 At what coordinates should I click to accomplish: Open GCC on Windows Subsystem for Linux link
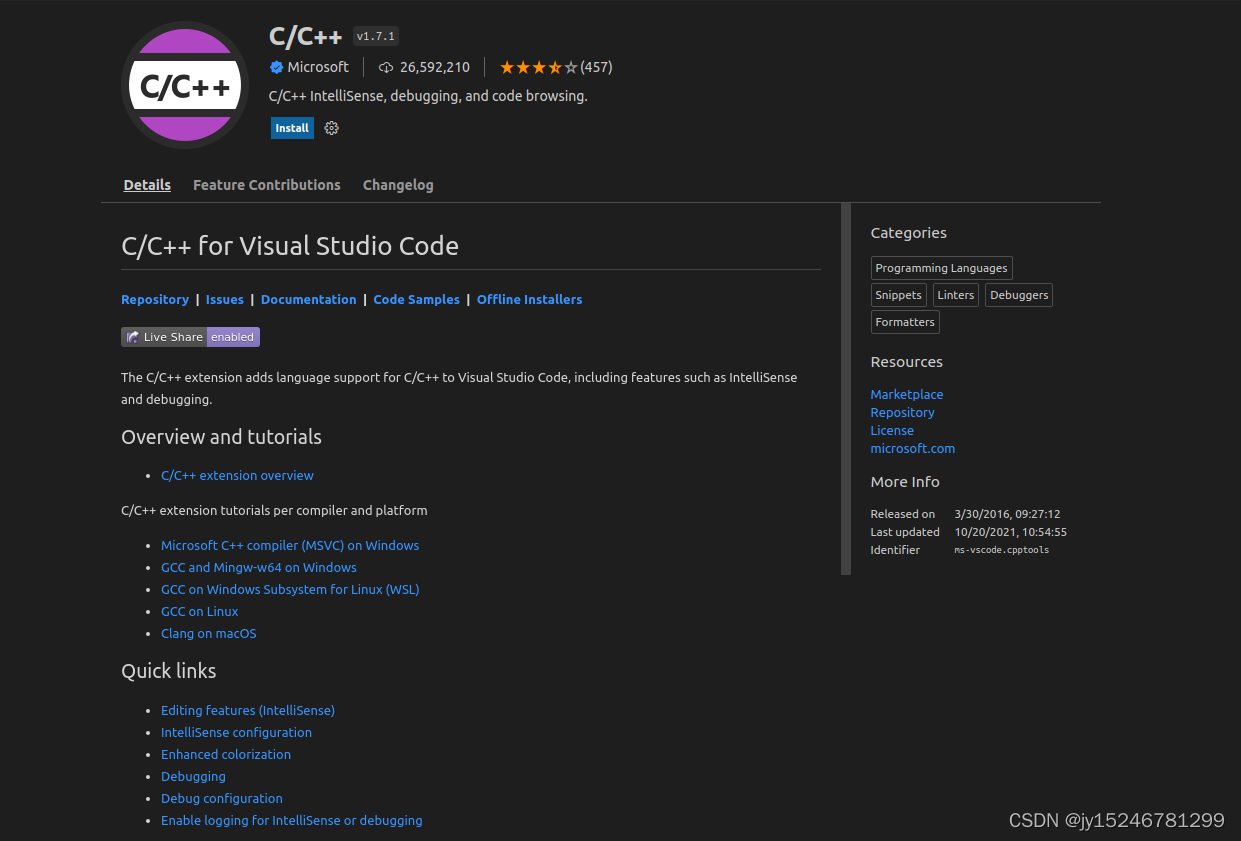[x=290, y=589]
